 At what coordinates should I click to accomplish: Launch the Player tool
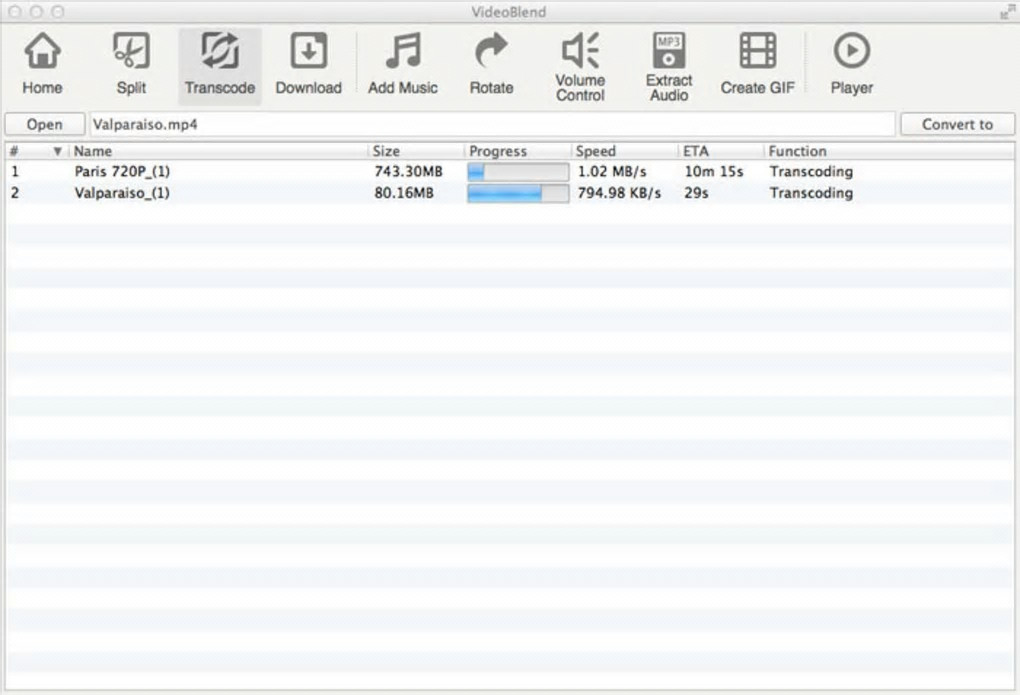[852, 64]
